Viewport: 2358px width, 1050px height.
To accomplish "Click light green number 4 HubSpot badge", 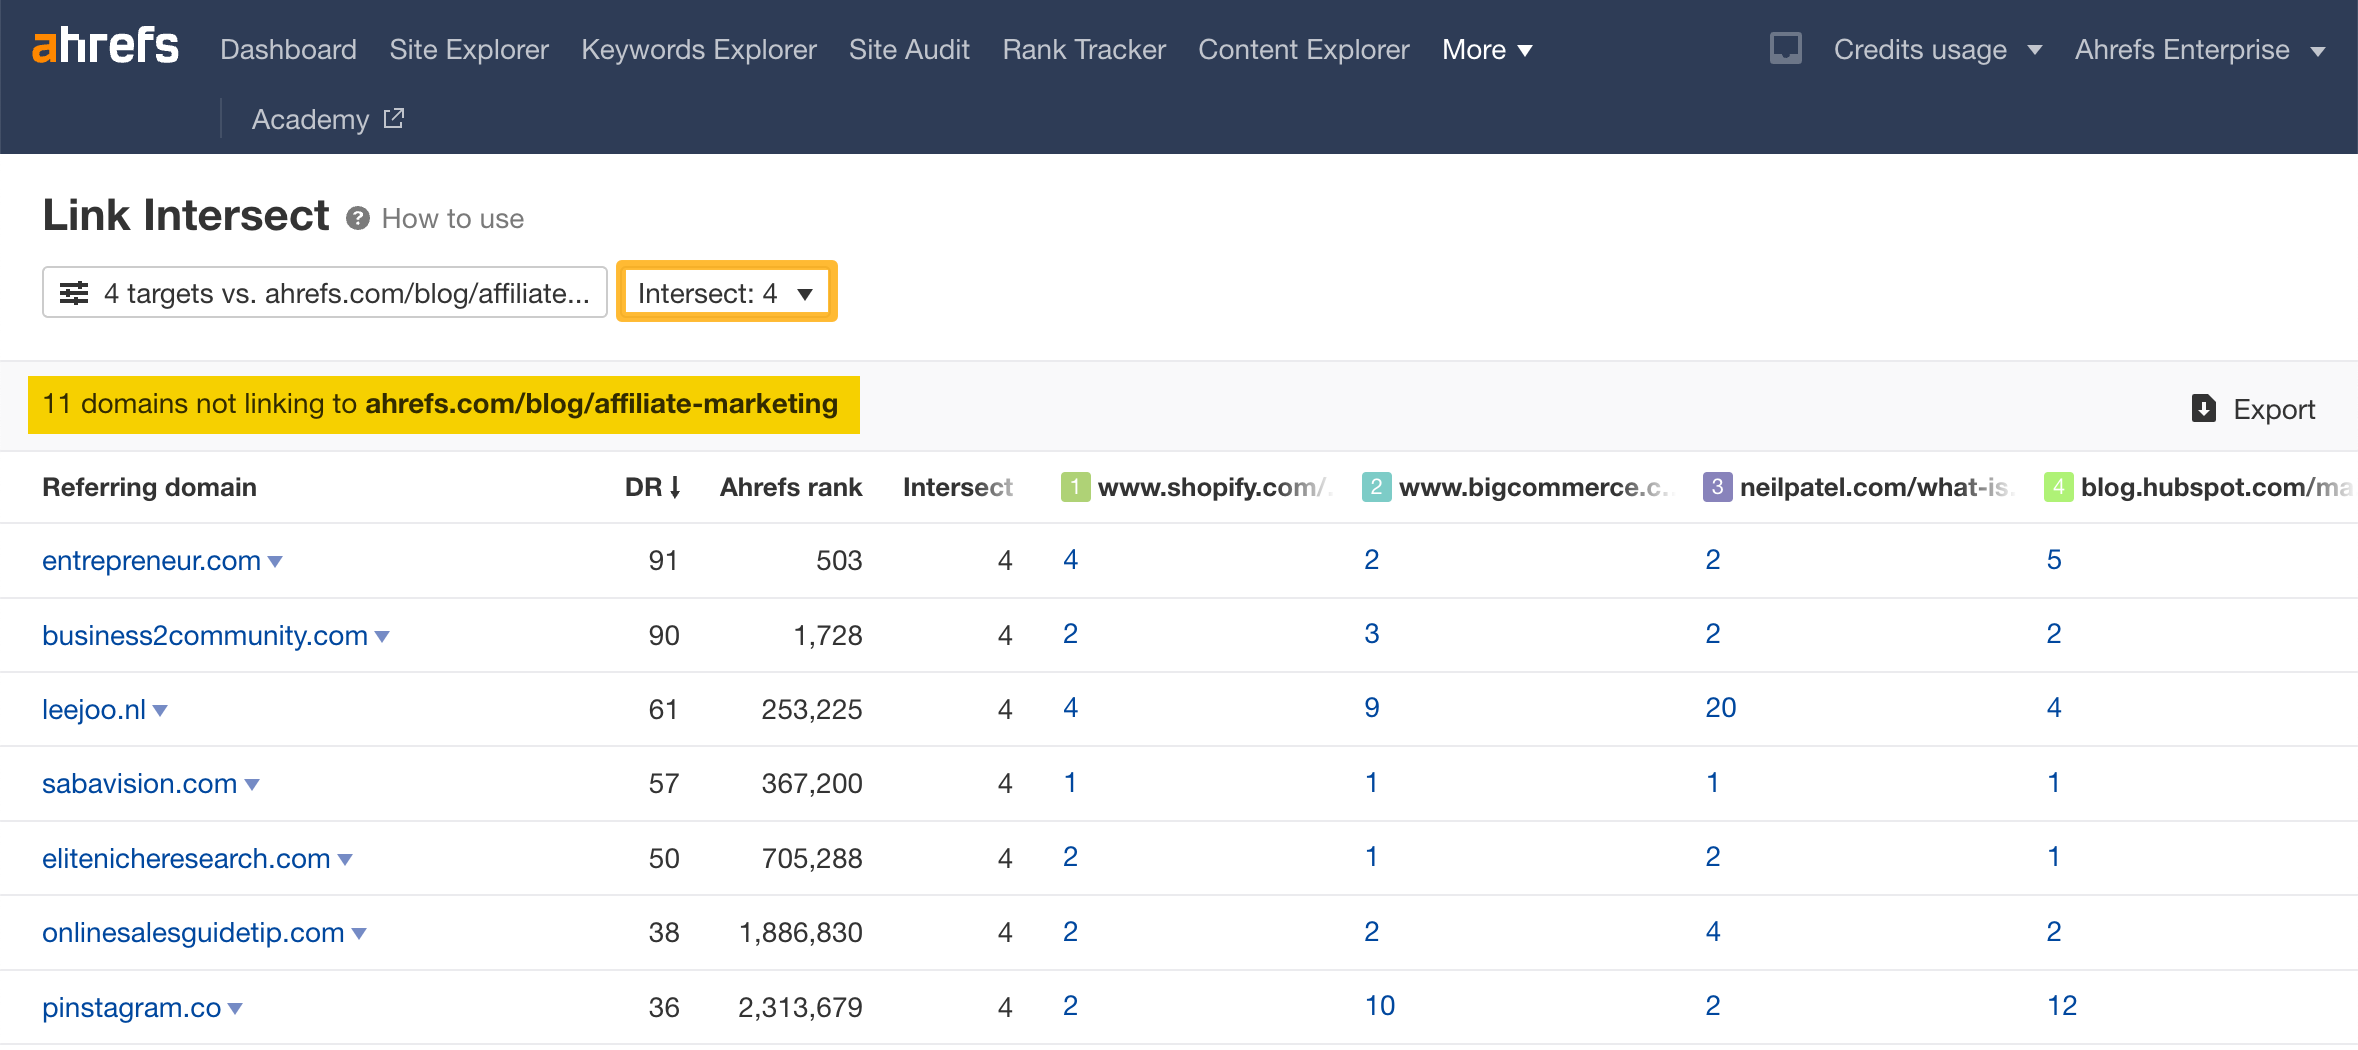I will 2058,487.
